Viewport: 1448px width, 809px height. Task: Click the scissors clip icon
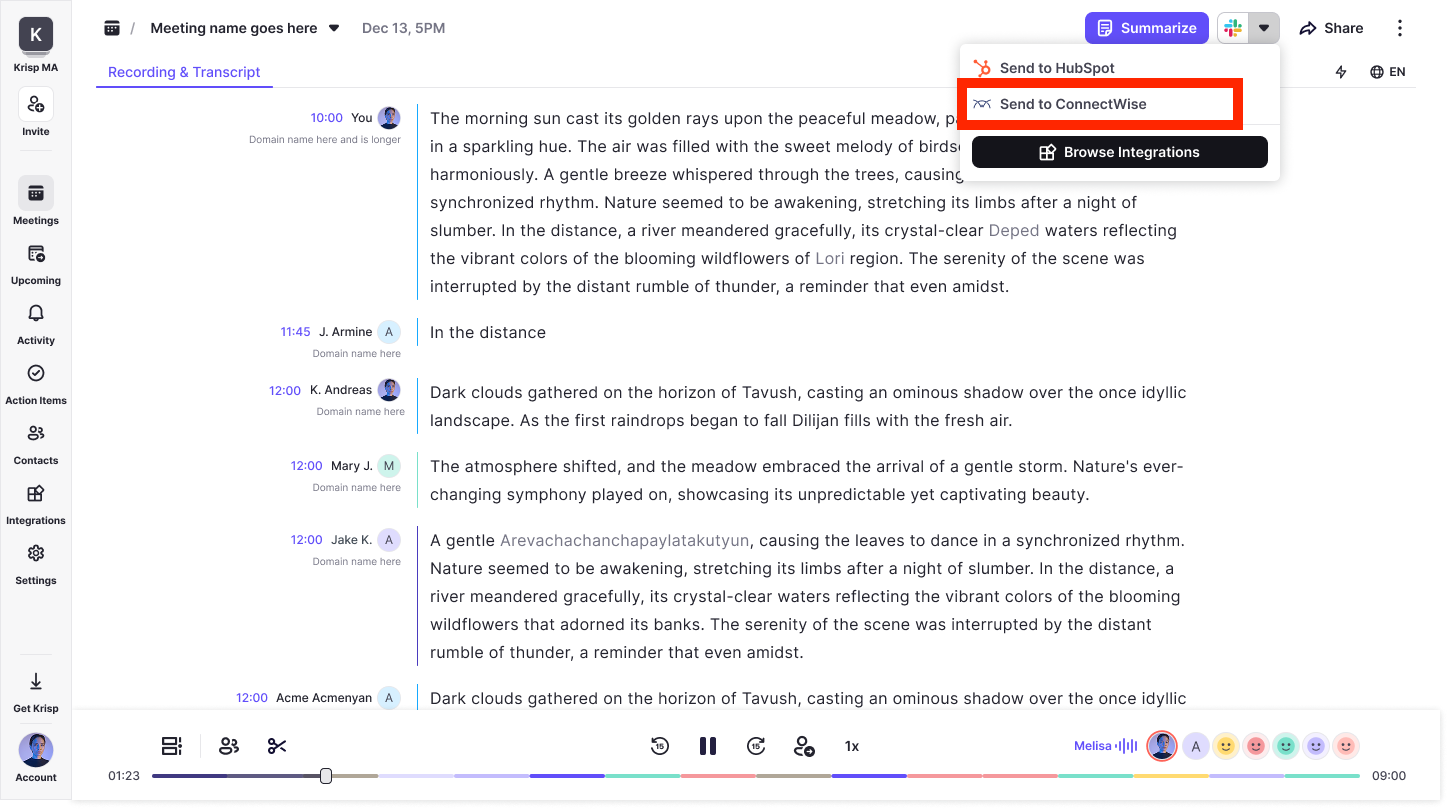pyautogui.click(x=277, y=746)
